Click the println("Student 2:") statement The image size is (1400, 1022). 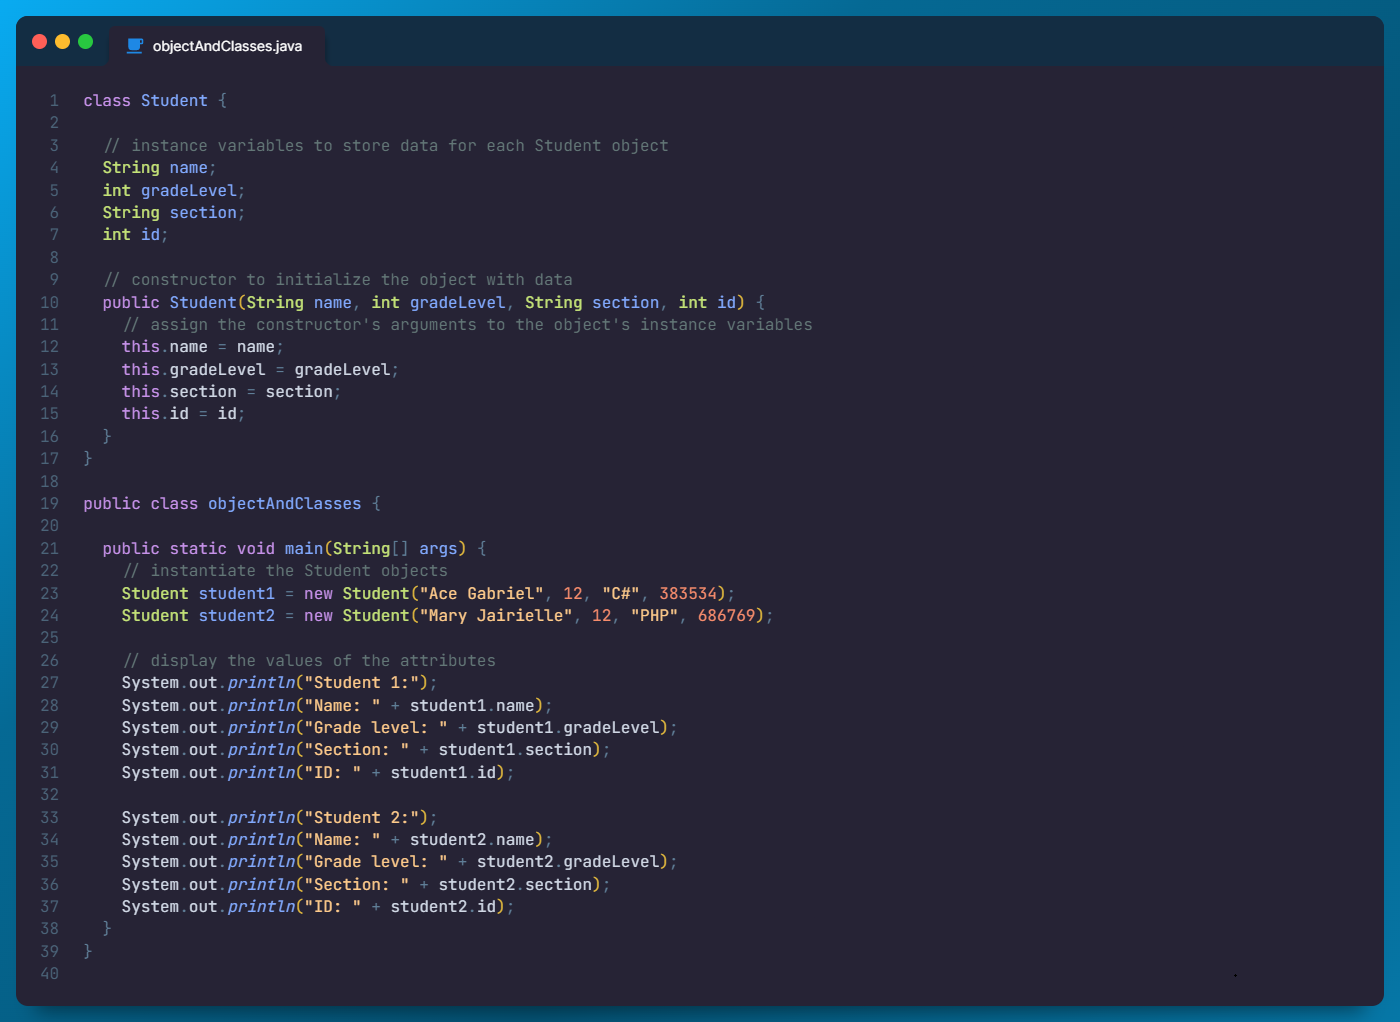[280, 818]
